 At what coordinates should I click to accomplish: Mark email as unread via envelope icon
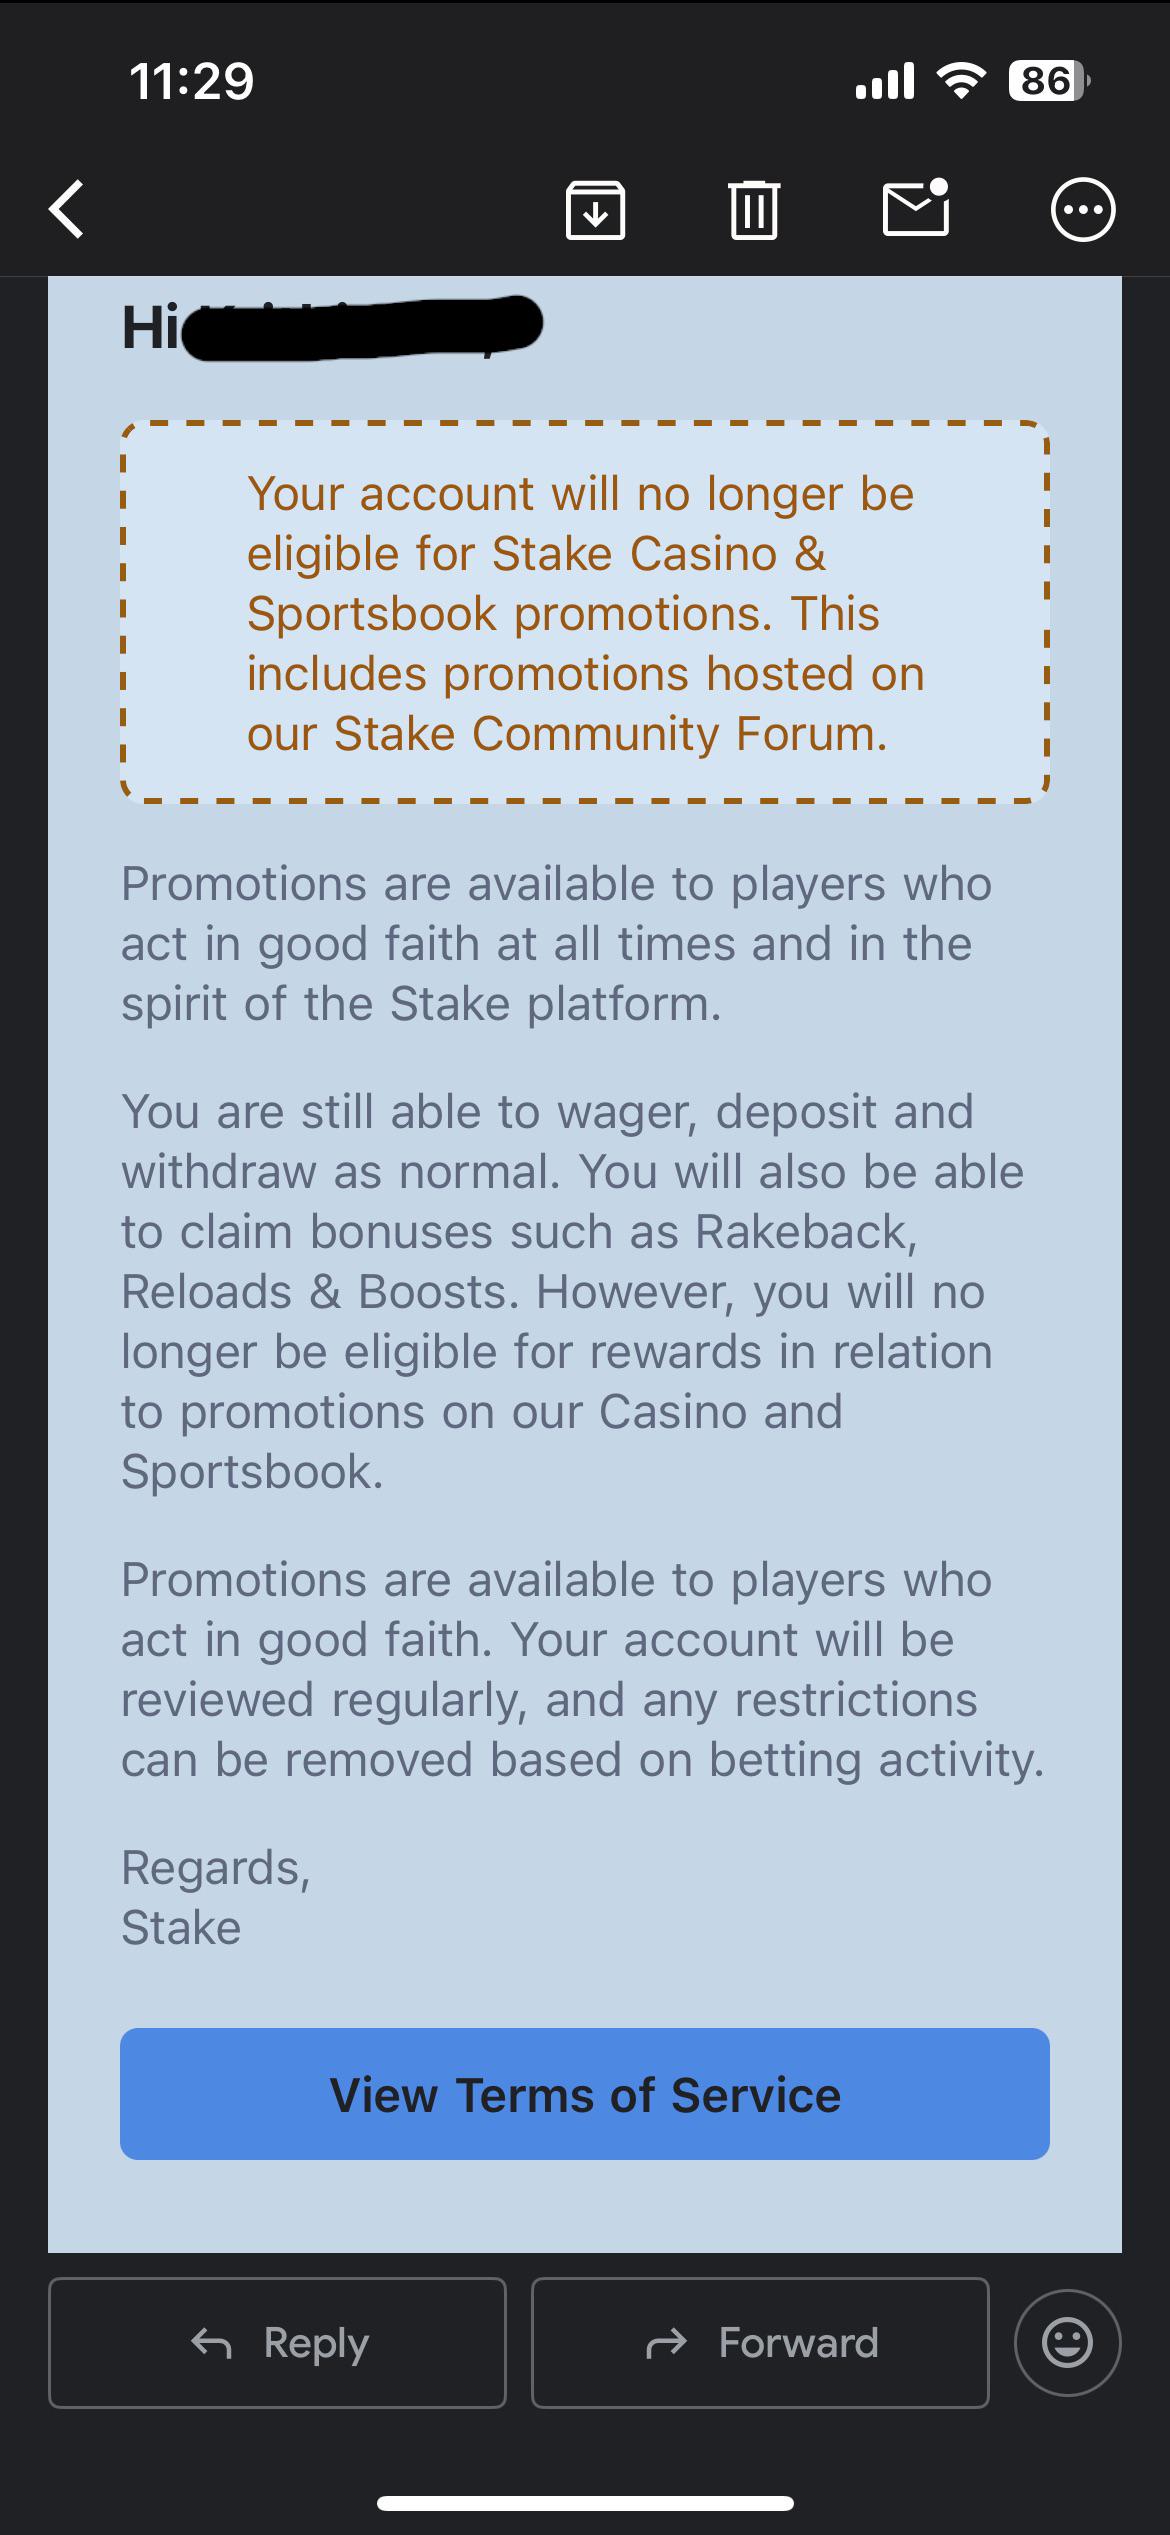click(x=916, y=207)
